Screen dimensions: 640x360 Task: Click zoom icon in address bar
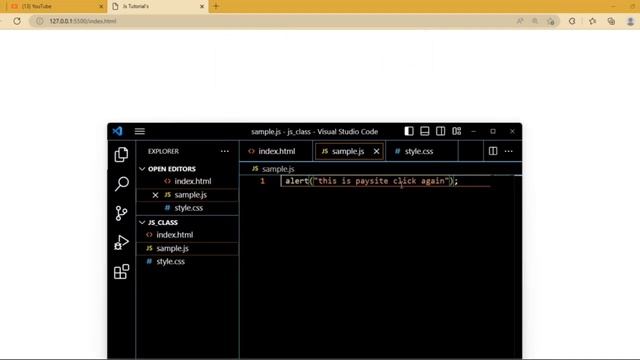click(x=535, y=21)
